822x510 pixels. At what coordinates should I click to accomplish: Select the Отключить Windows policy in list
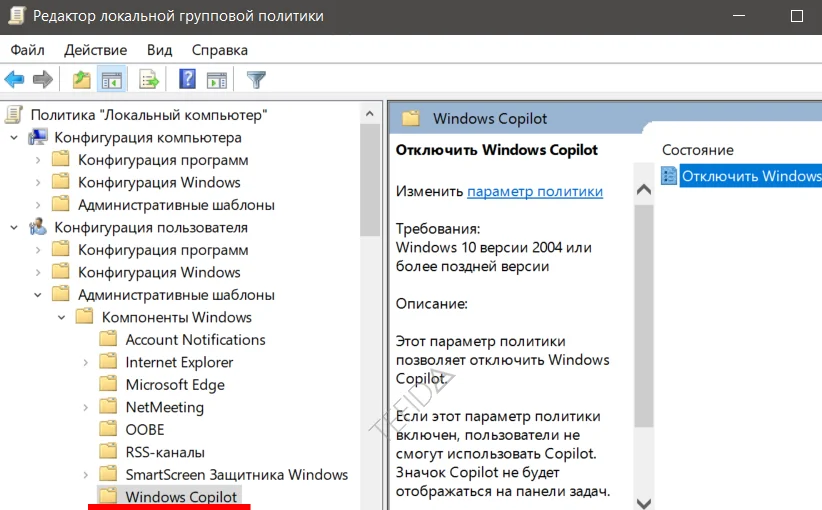pos(751,176)
